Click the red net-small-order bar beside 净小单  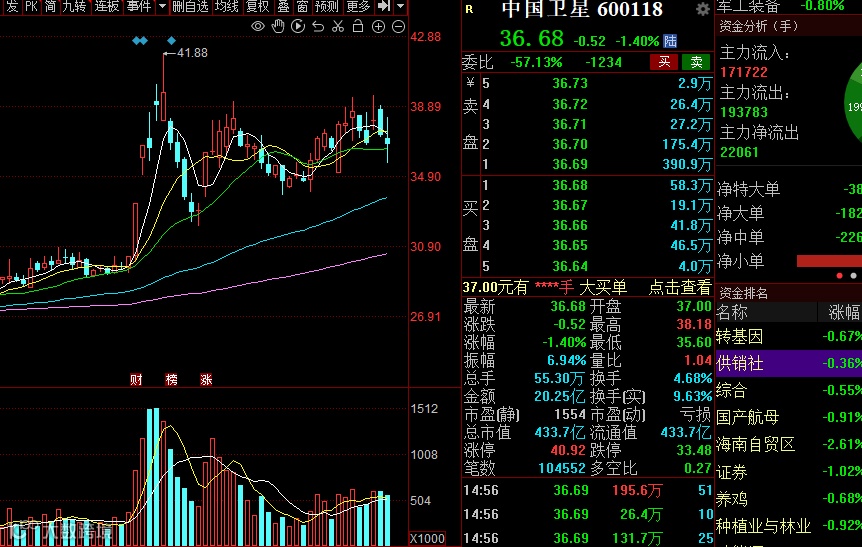(x=829, y=261)
